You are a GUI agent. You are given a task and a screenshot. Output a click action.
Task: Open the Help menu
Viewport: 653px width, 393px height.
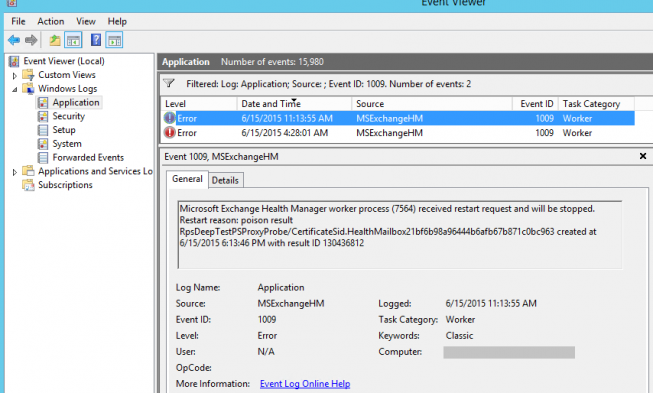tap(117, 21)
